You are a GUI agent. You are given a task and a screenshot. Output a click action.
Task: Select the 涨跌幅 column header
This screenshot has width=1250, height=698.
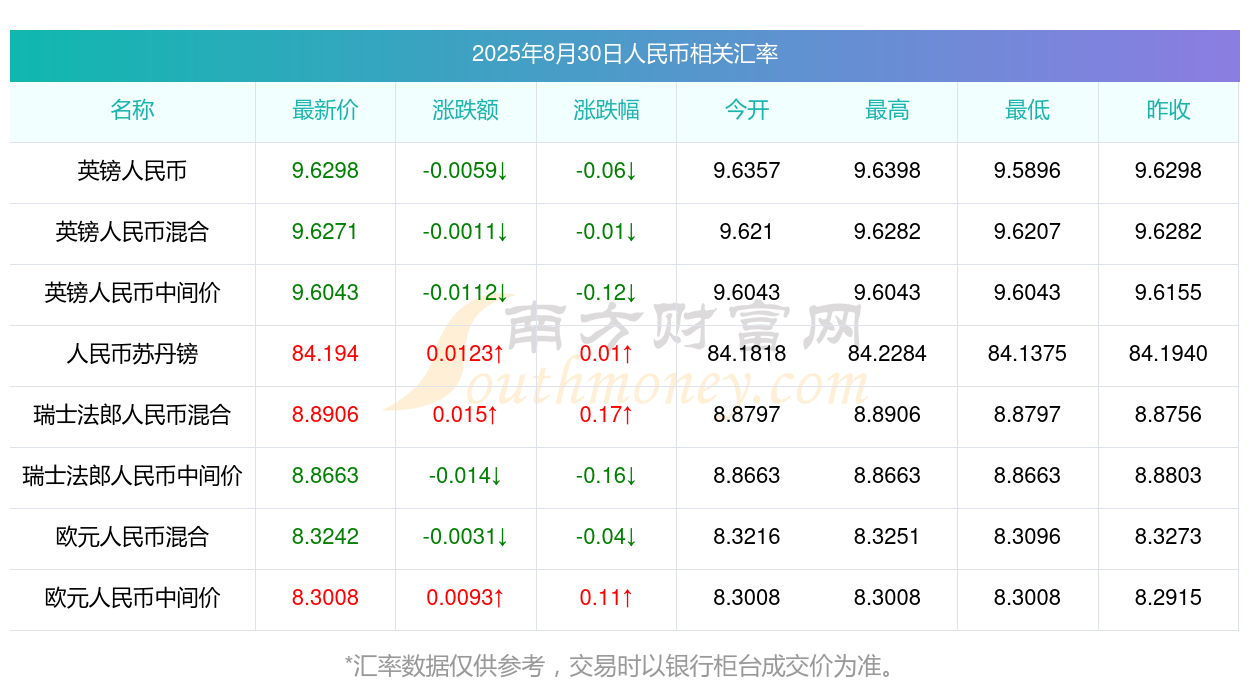point(606,110)
